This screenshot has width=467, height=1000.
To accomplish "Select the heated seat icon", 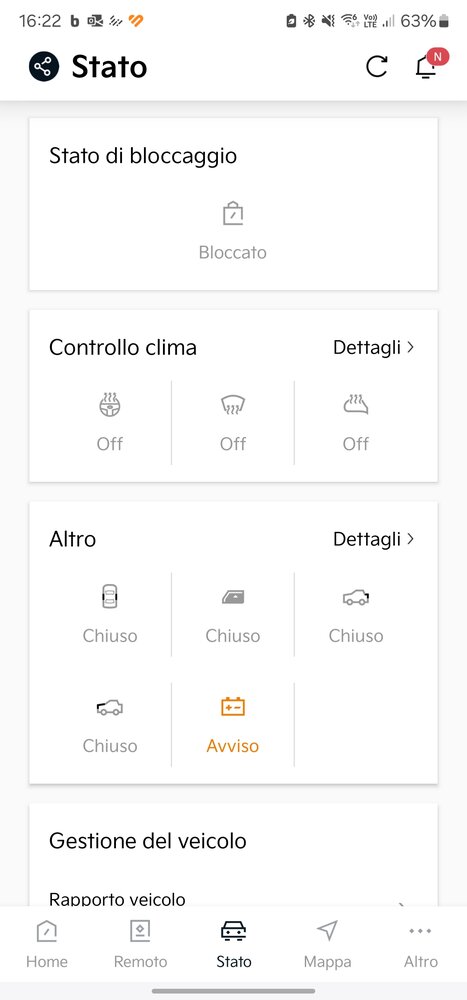I will 356,404.
